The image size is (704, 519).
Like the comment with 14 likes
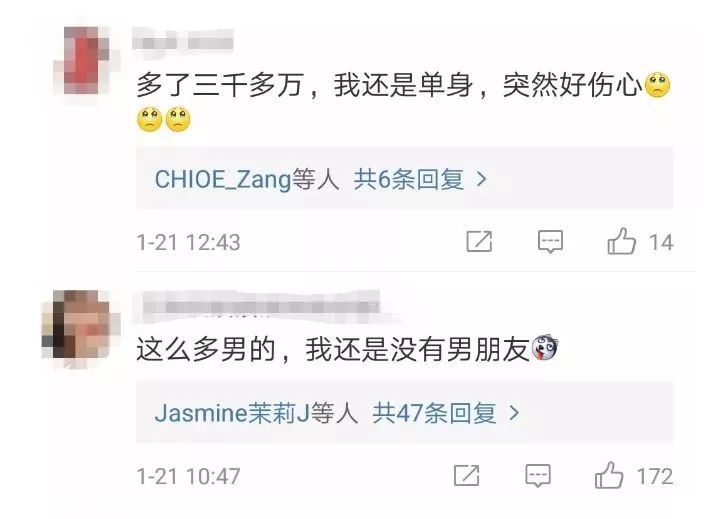click(x=621, y=241)
